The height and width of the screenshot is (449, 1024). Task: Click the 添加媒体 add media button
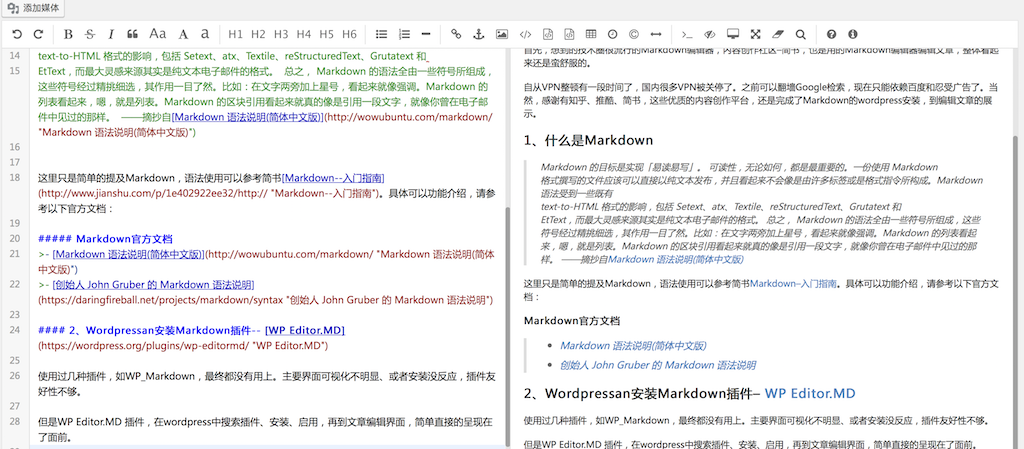[33, 8]
